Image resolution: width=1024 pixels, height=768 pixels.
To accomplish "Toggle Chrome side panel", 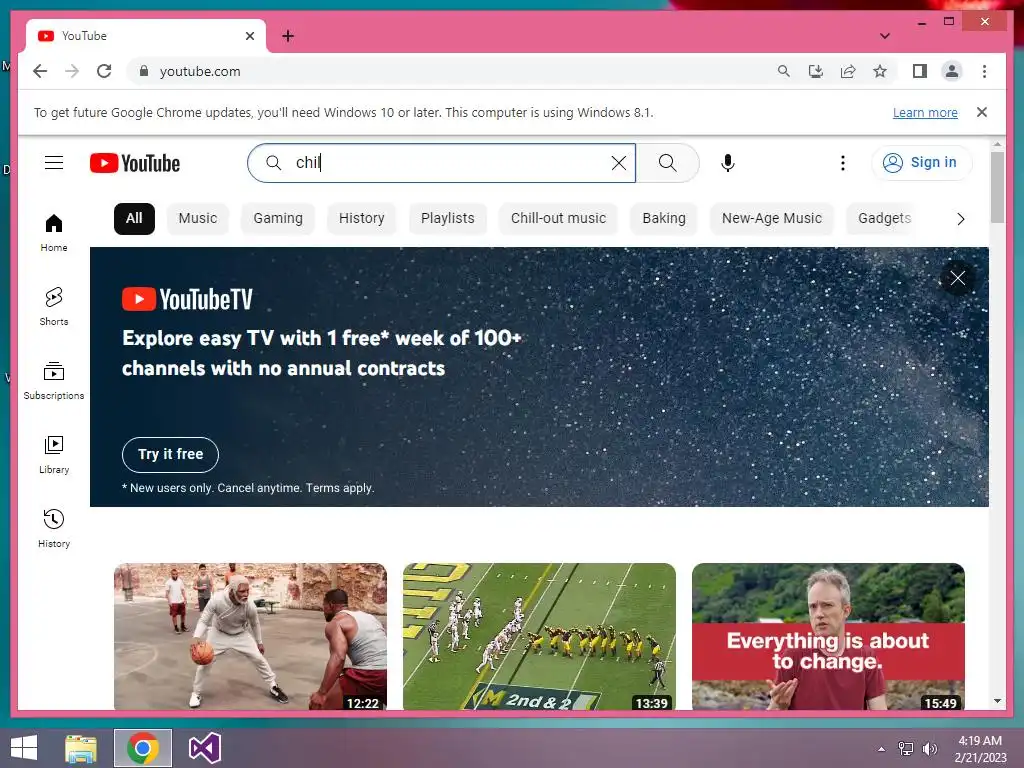I will coord(920,71).
